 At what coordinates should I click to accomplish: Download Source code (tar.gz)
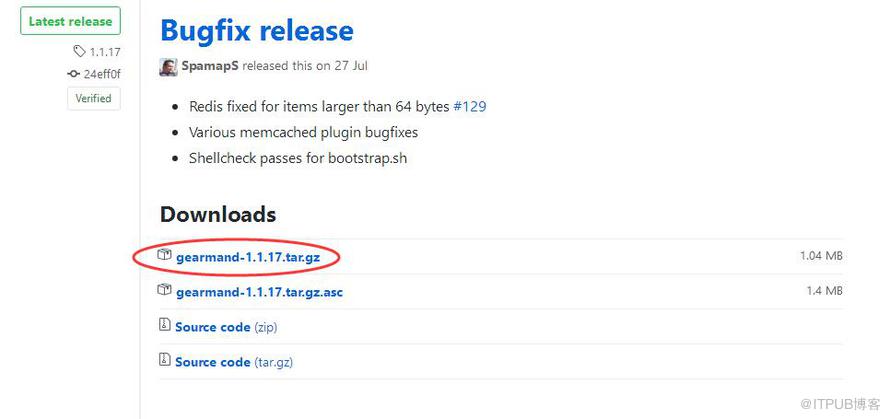pyautogui.click(x=234, y=362)
